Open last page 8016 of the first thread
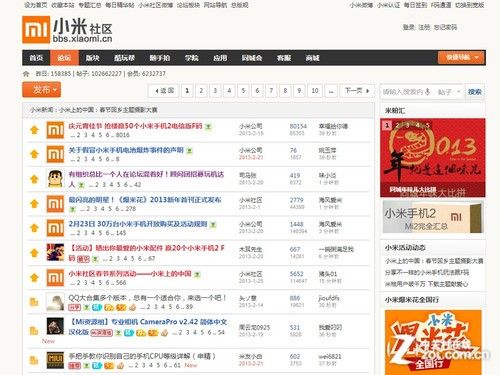The image size is (500, 375). pyautogui.click(x=122, y=135)
